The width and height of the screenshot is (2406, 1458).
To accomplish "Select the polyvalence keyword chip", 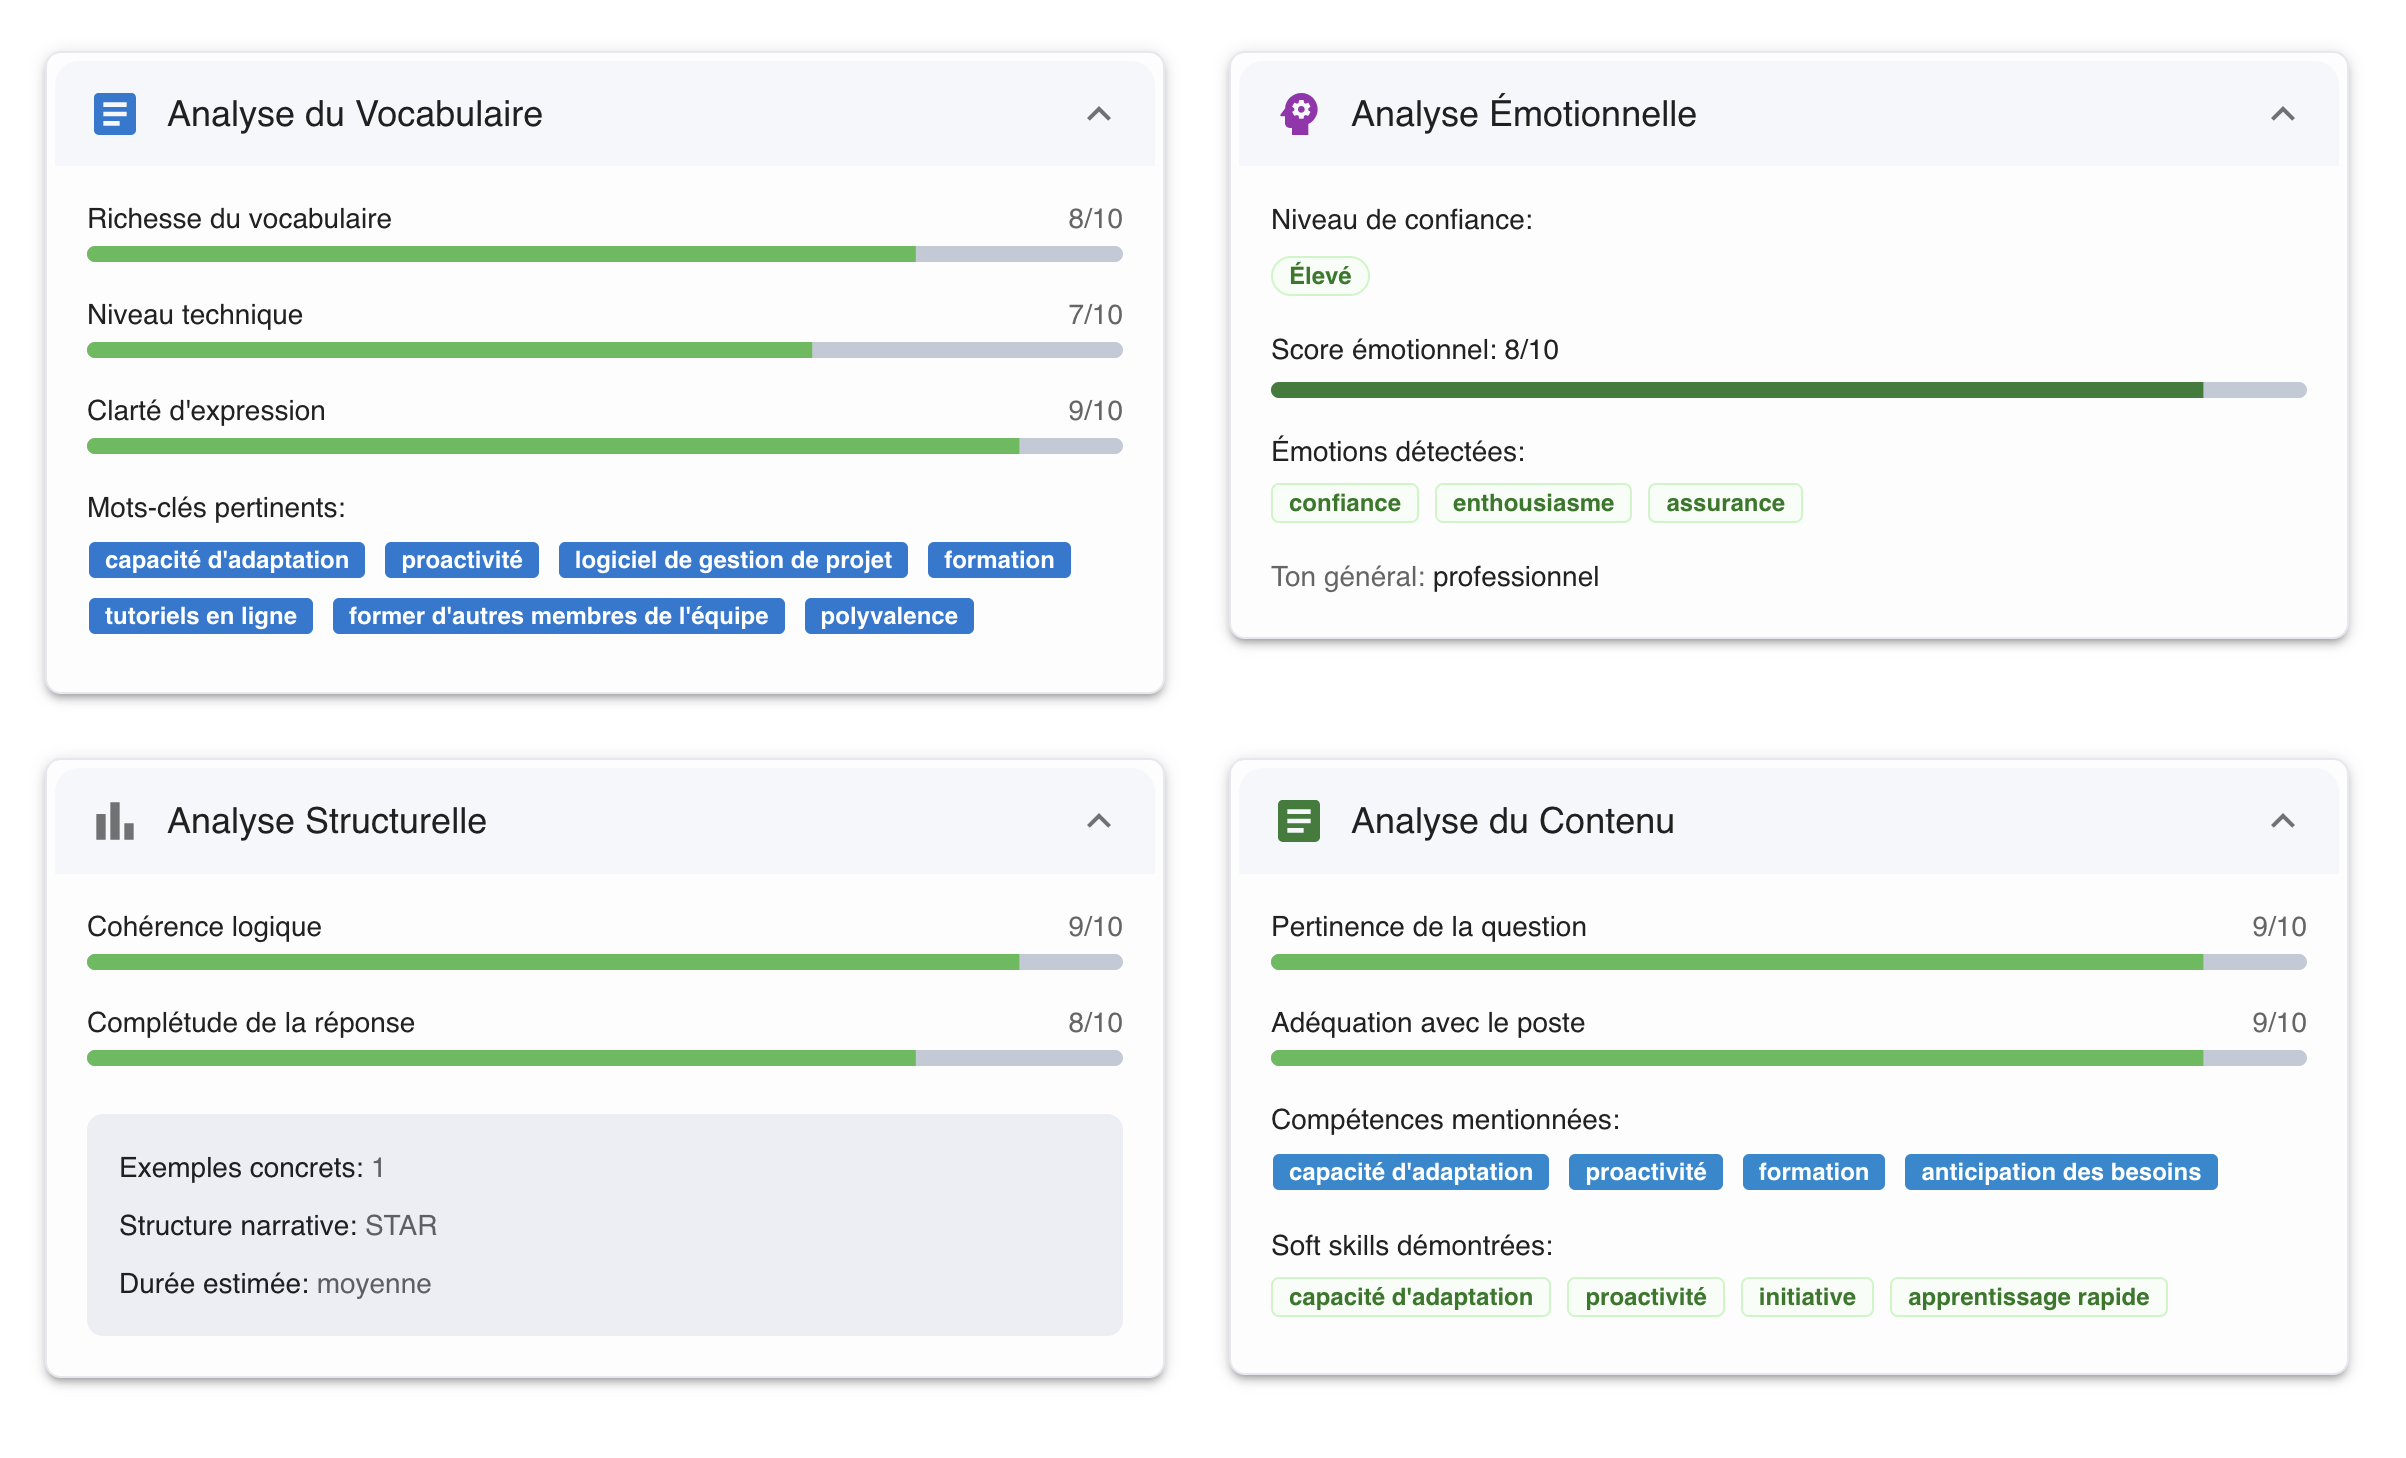I will (889, 616).
